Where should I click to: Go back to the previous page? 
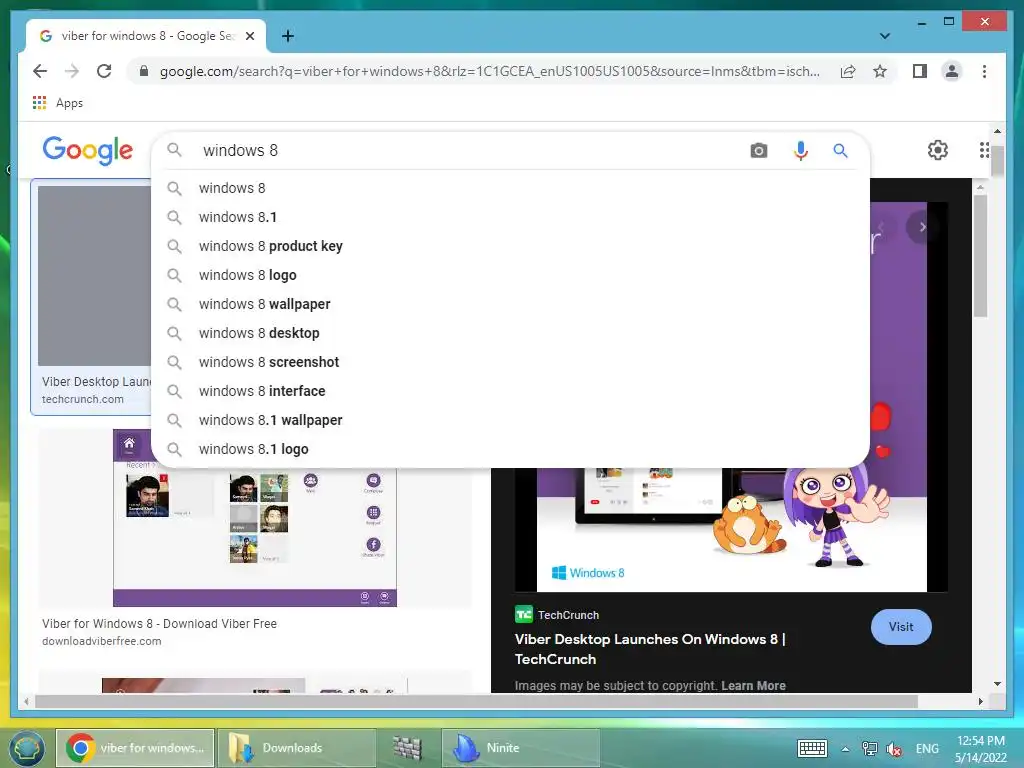(x=40, y=71)
